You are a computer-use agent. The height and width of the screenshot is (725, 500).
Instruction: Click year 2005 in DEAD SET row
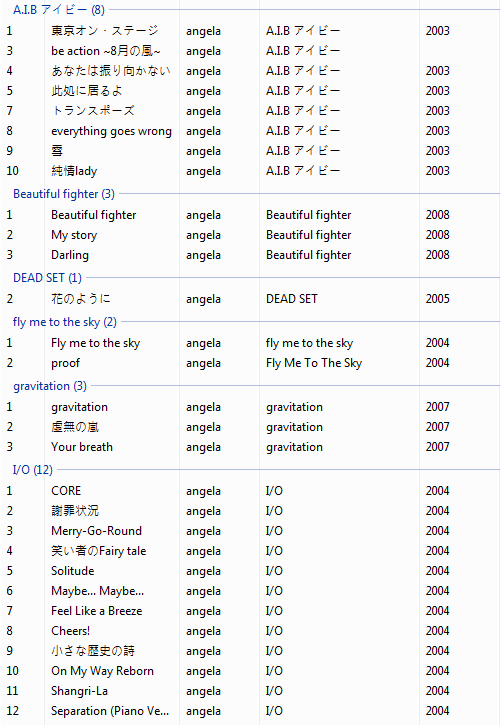pos(438,299)
